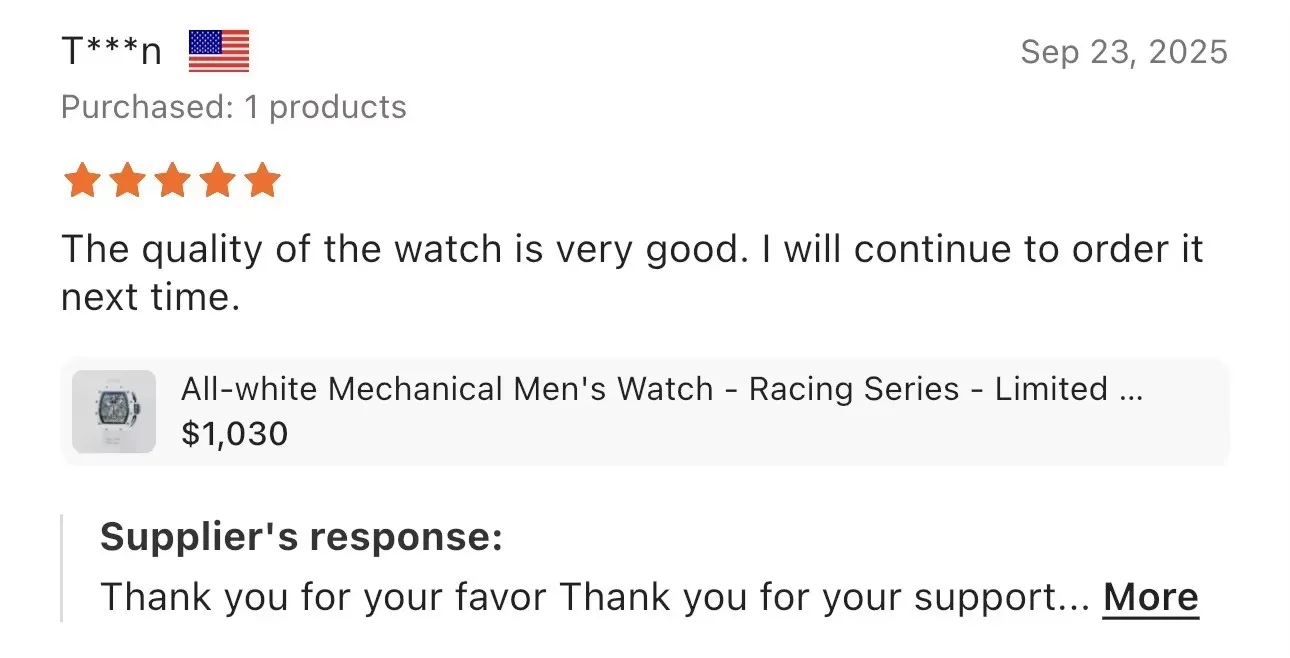
Task: Click the 'next time.' second review line
Action: click(151, 297)
